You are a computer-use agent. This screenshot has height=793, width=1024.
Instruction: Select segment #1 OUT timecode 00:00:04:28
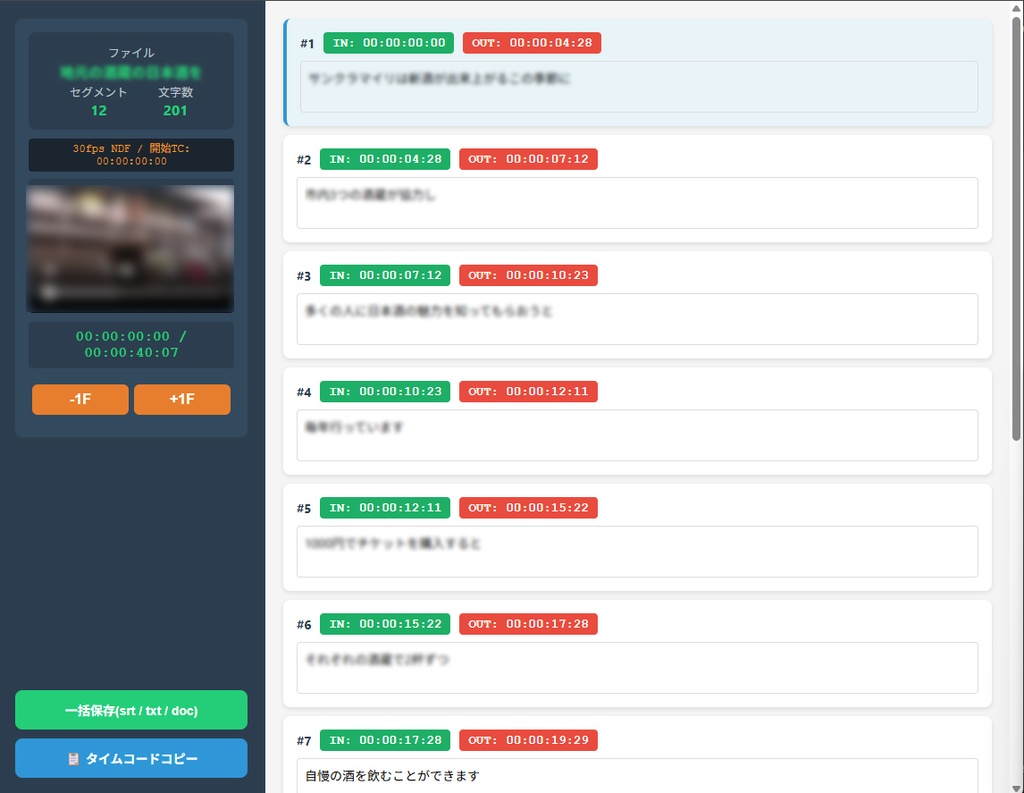pos(532,43)
